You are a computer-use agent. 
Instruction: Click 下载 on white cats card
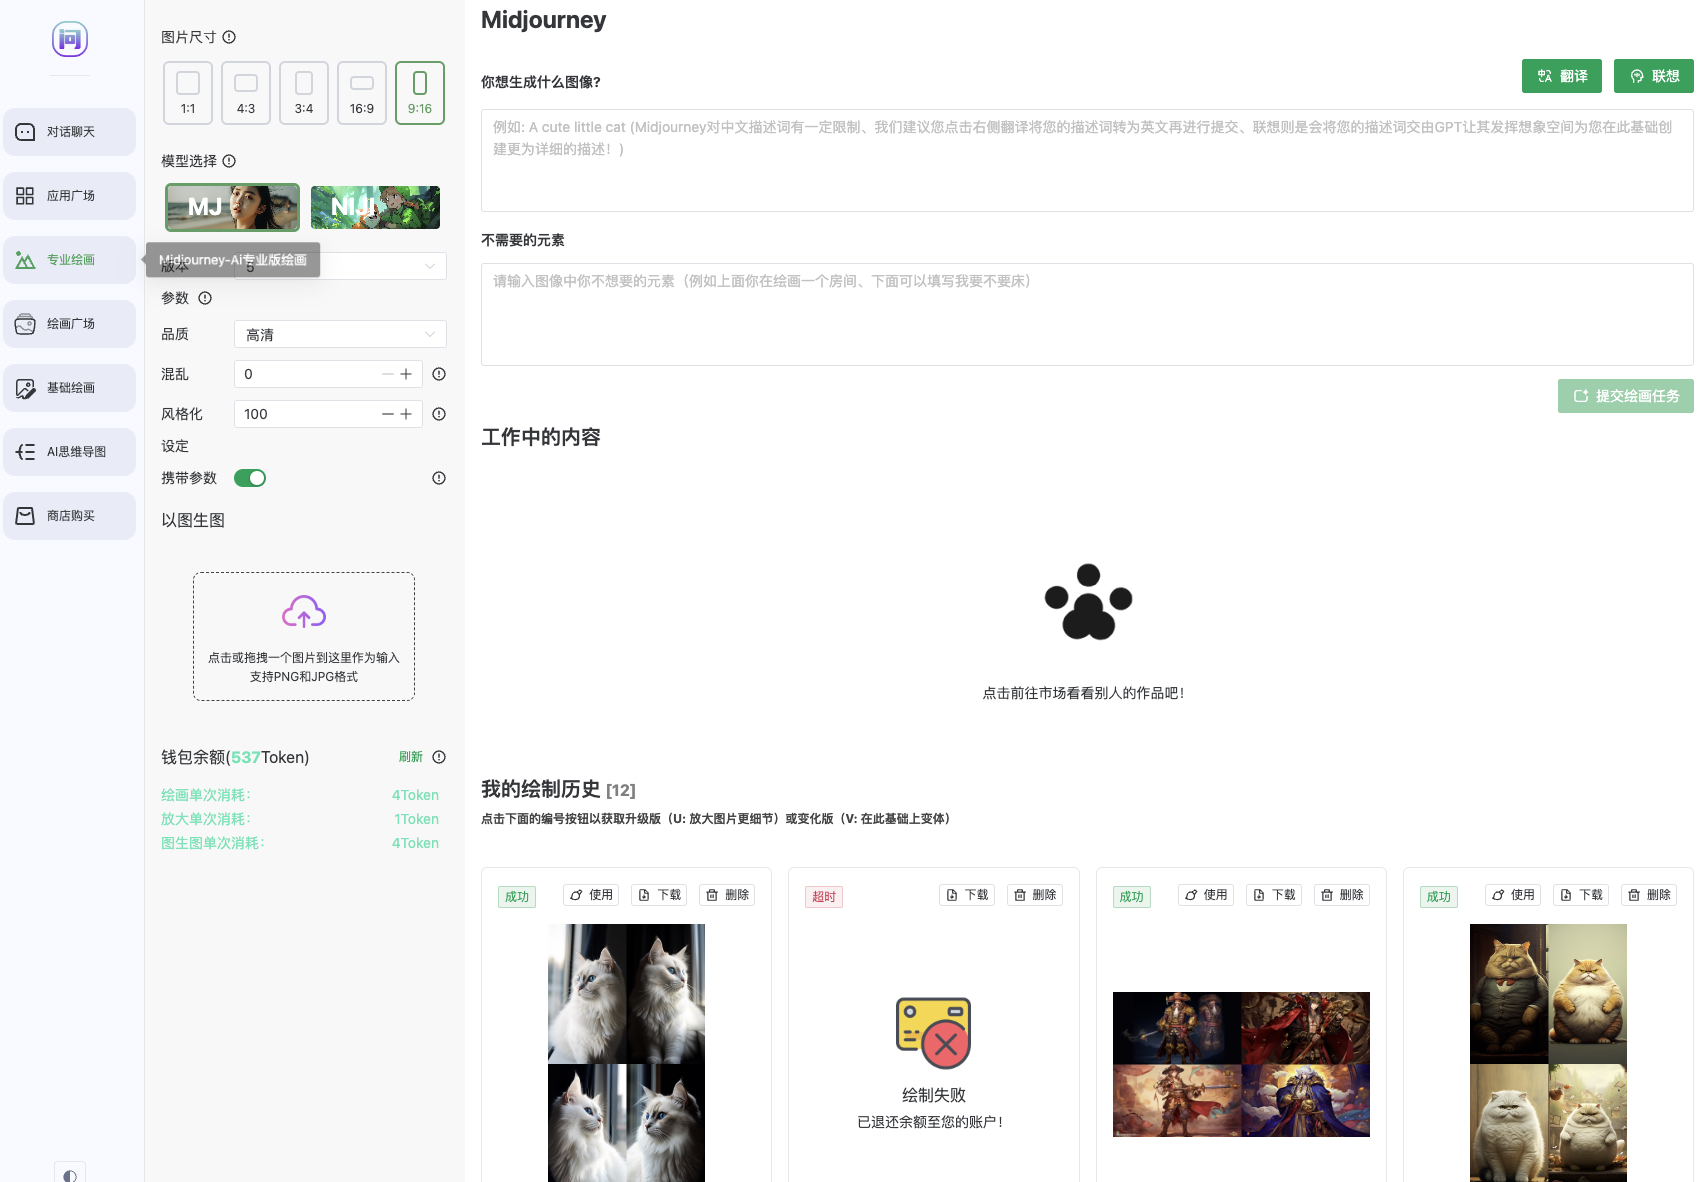point(660,895)
